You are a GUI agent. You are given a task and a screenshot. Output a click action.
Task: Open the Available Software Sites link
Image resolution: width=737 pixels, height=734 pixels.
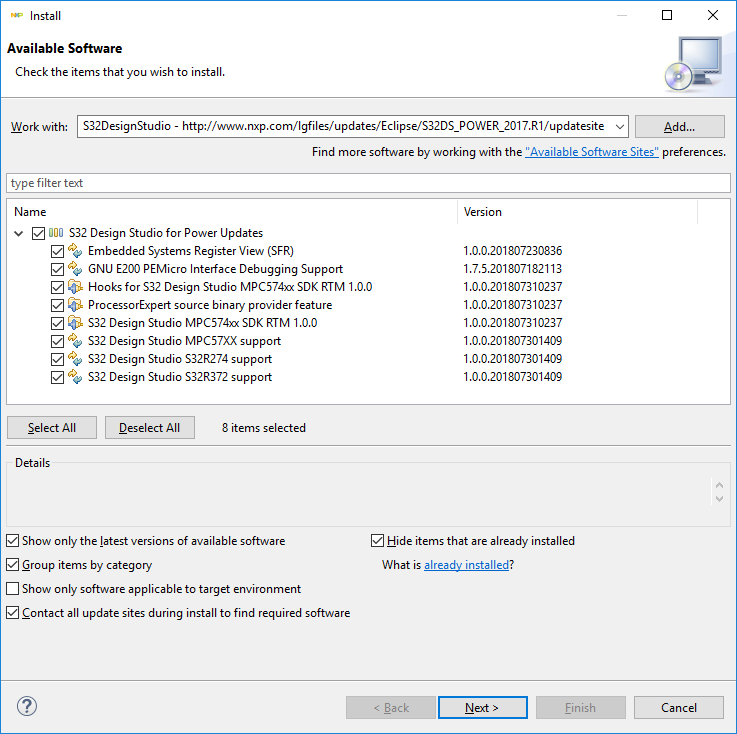coord(591,152)
